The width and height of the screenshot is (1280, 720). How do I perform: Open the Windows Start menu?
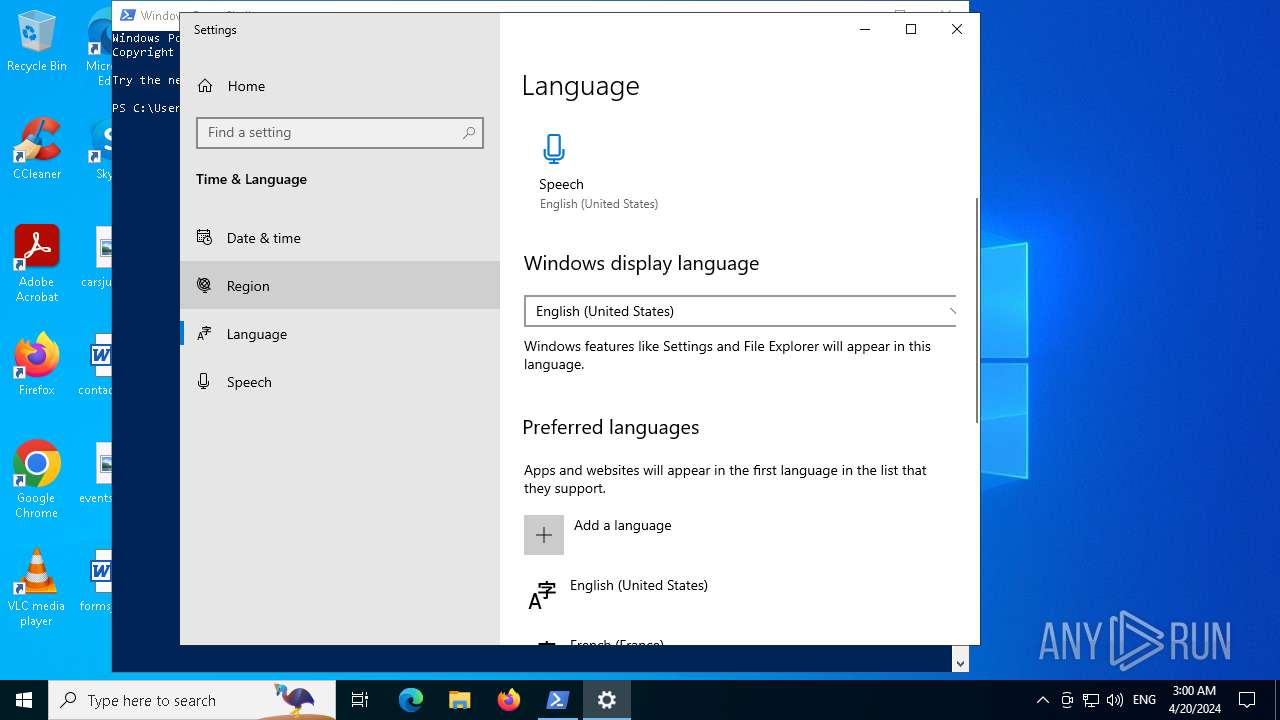point(24,700)
